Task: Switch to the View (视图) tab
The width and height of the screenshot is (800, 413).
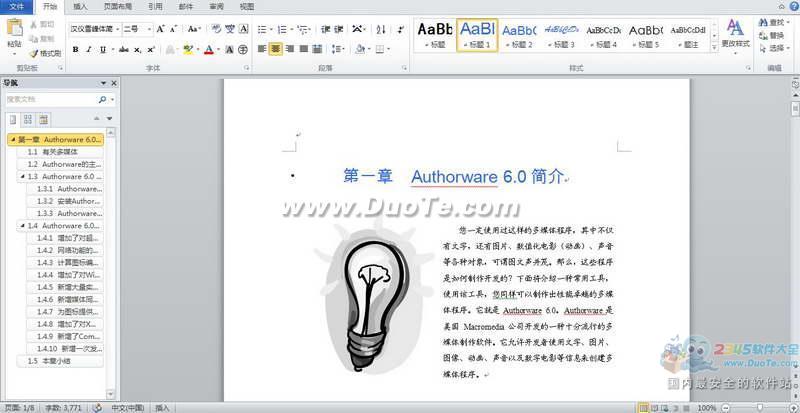Action: 247,7
